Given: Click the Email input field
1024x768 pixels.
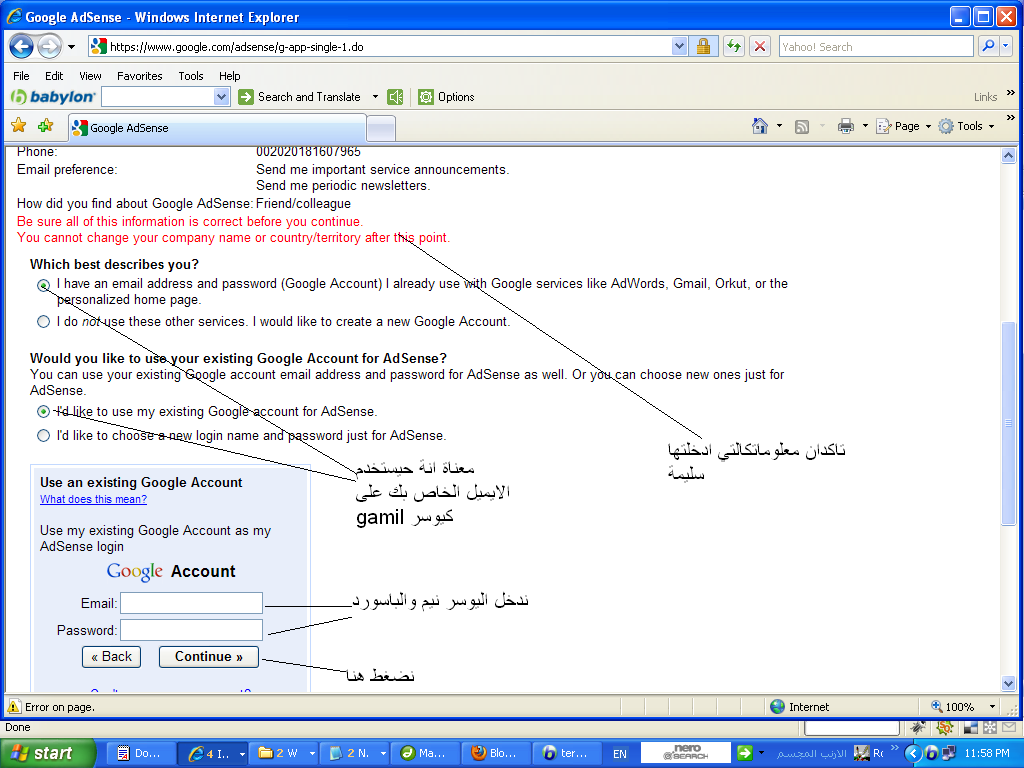Looking at the screenshot, I should pos(191,603).
